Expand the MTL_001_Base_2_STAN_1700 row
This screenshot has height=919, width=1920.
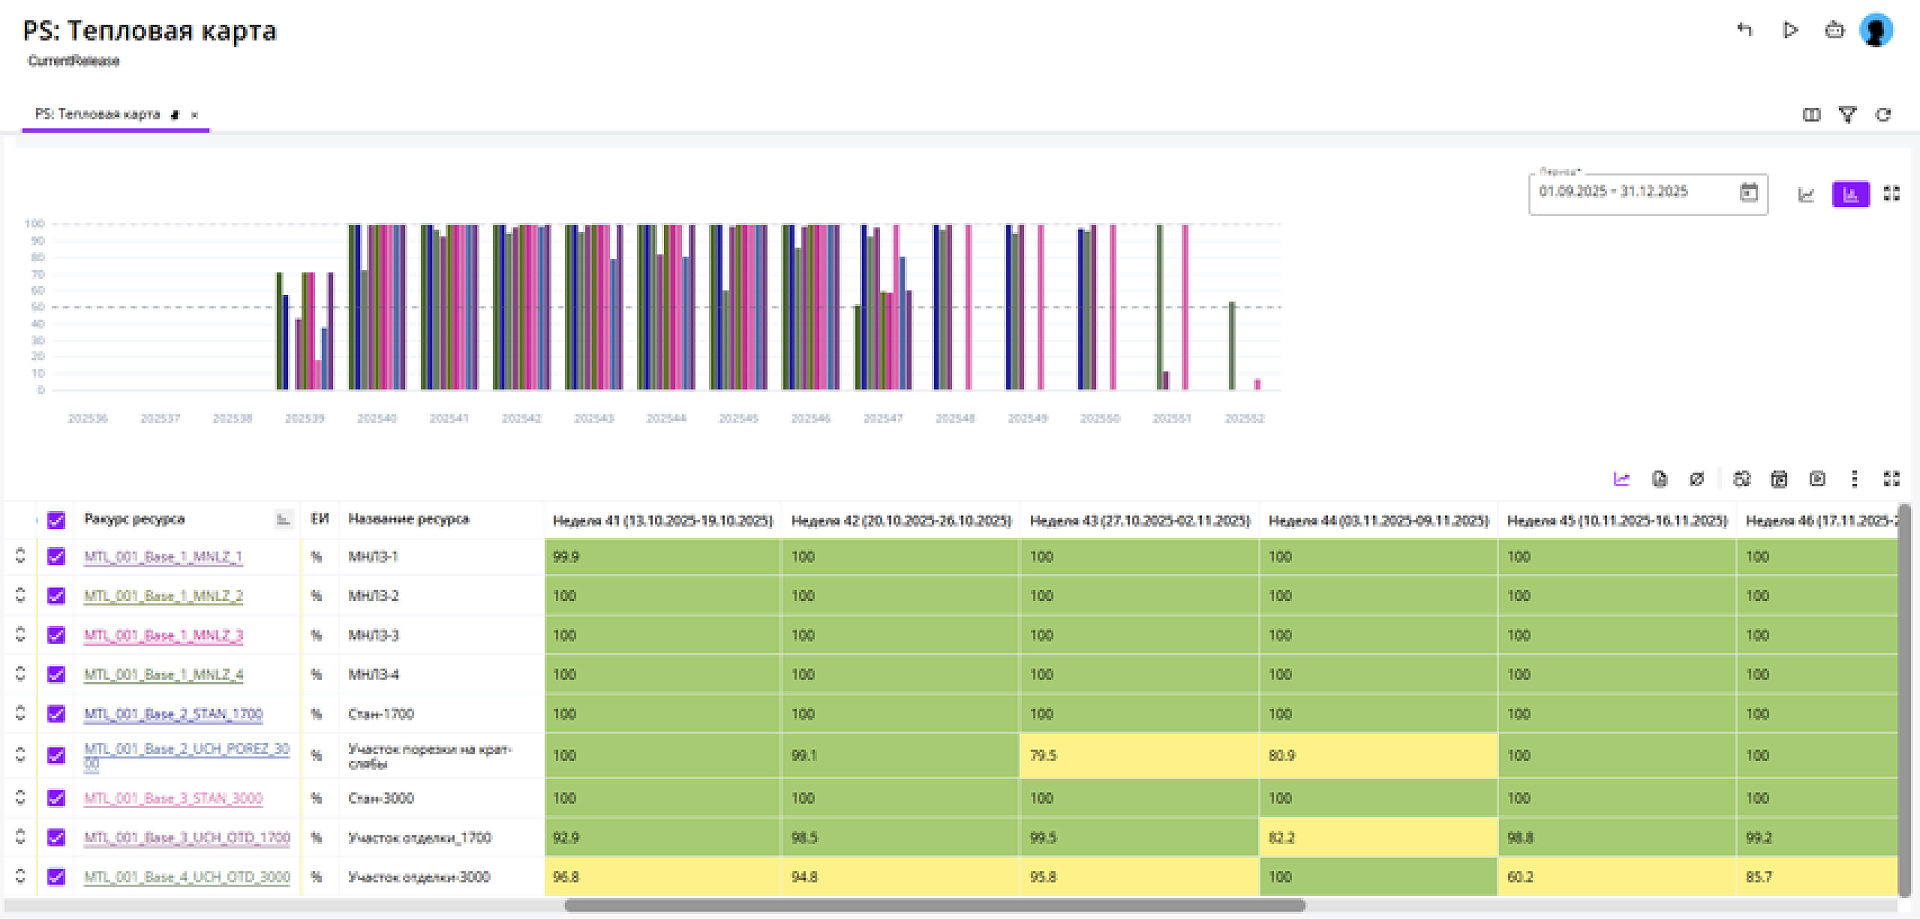point(20,714)
